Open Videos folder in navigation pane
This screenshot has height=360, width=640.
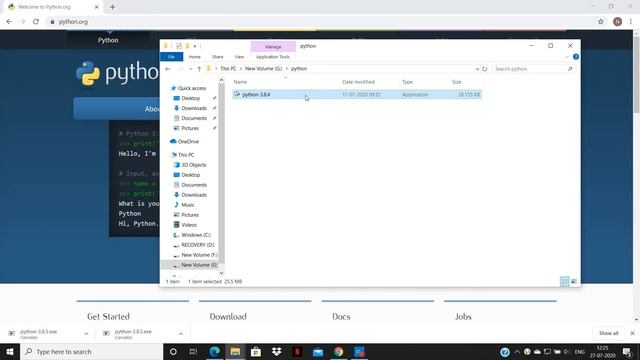click(x=189, y=225)
